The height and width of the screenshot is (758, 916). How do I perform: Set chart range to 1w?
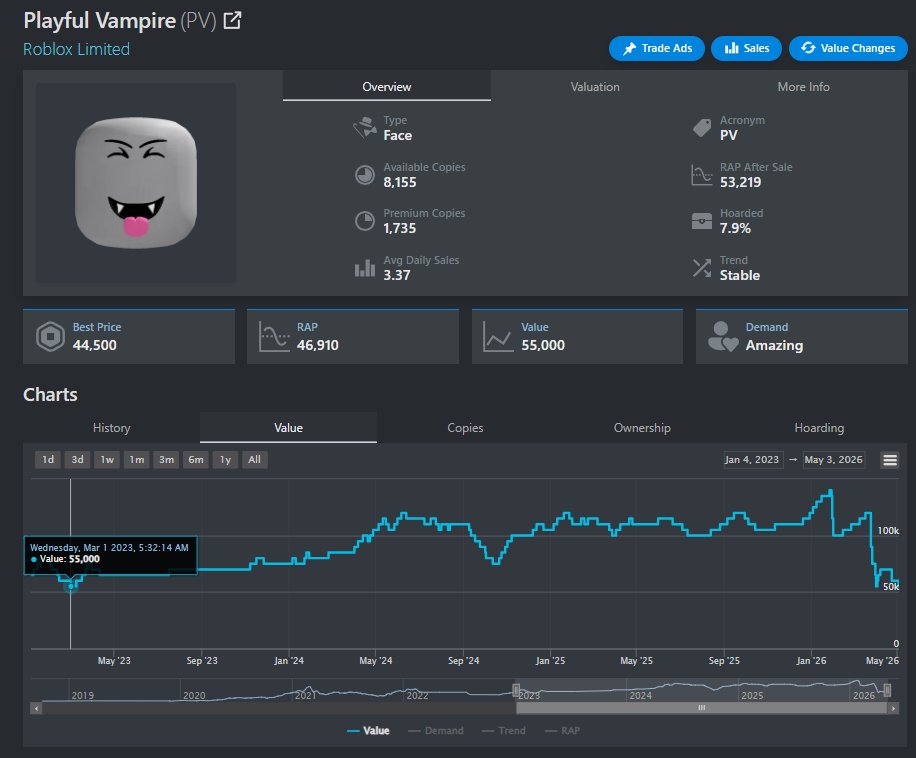tap(107, 460)
